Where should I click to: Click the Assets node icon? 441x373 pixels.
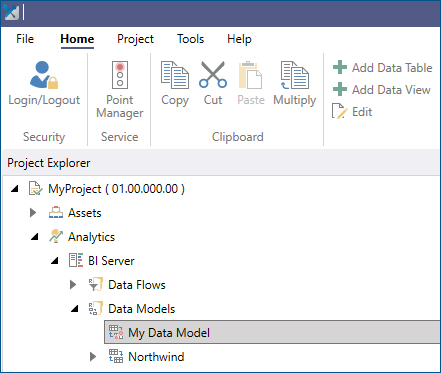[56, 213]
